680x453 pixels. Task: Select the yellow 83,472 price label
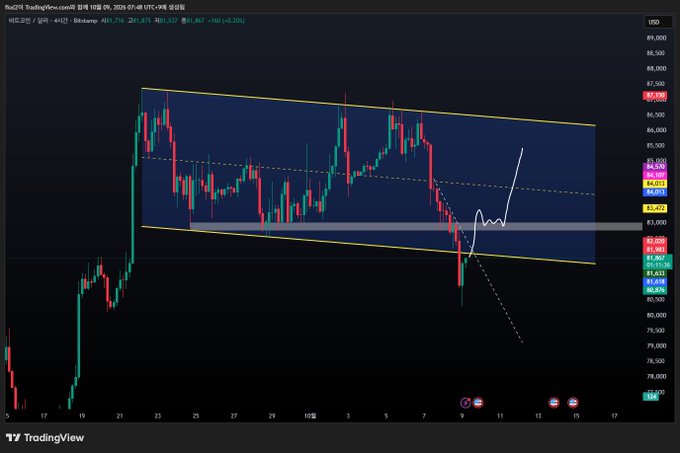(655, 209)
